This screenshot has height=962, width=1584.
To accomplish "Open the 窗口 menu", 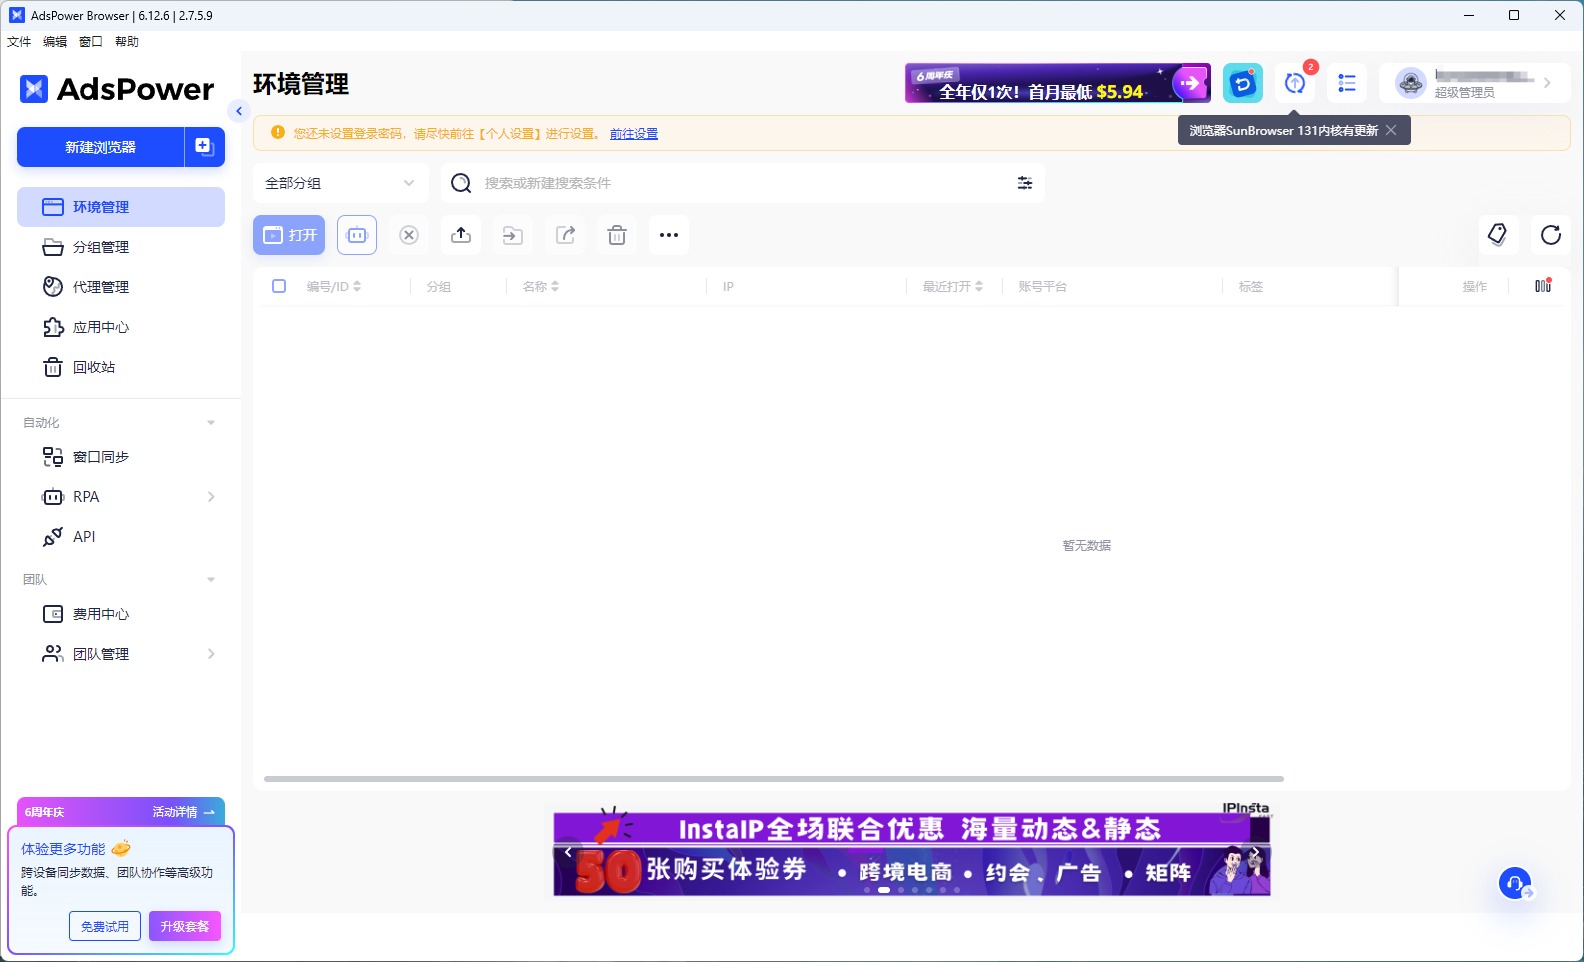I will click(91, 42).
